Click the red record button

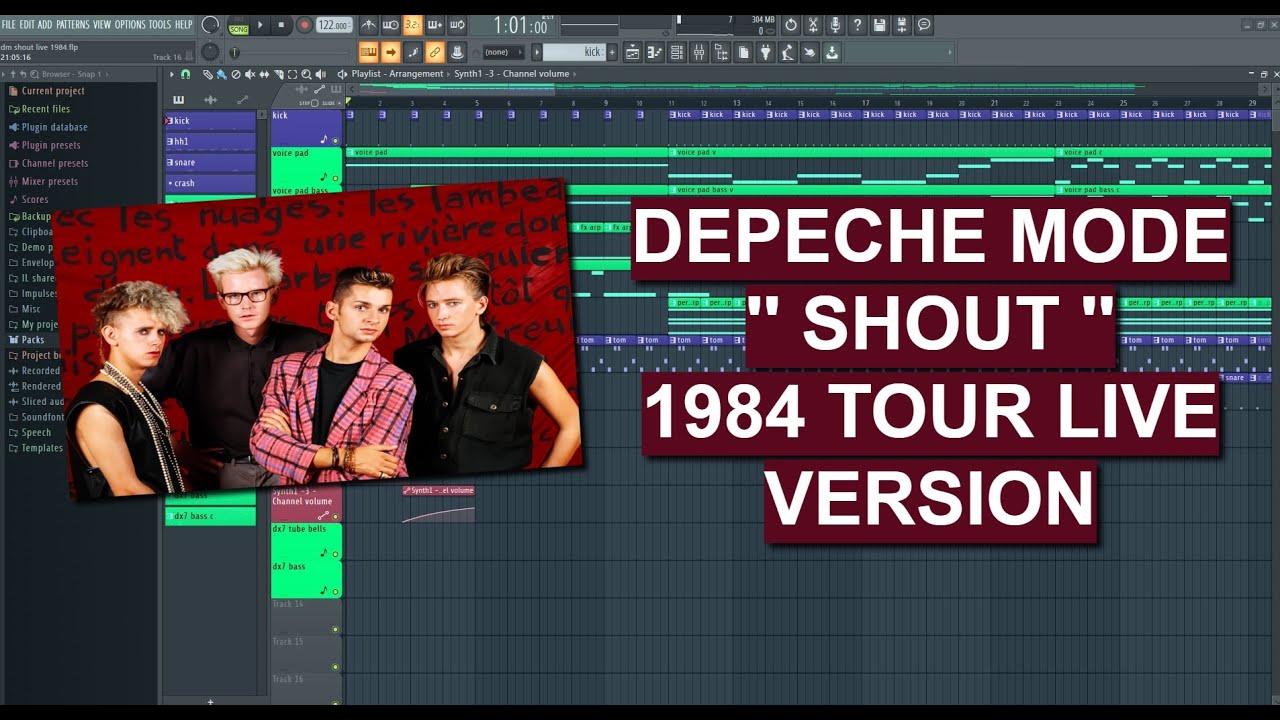304,25
